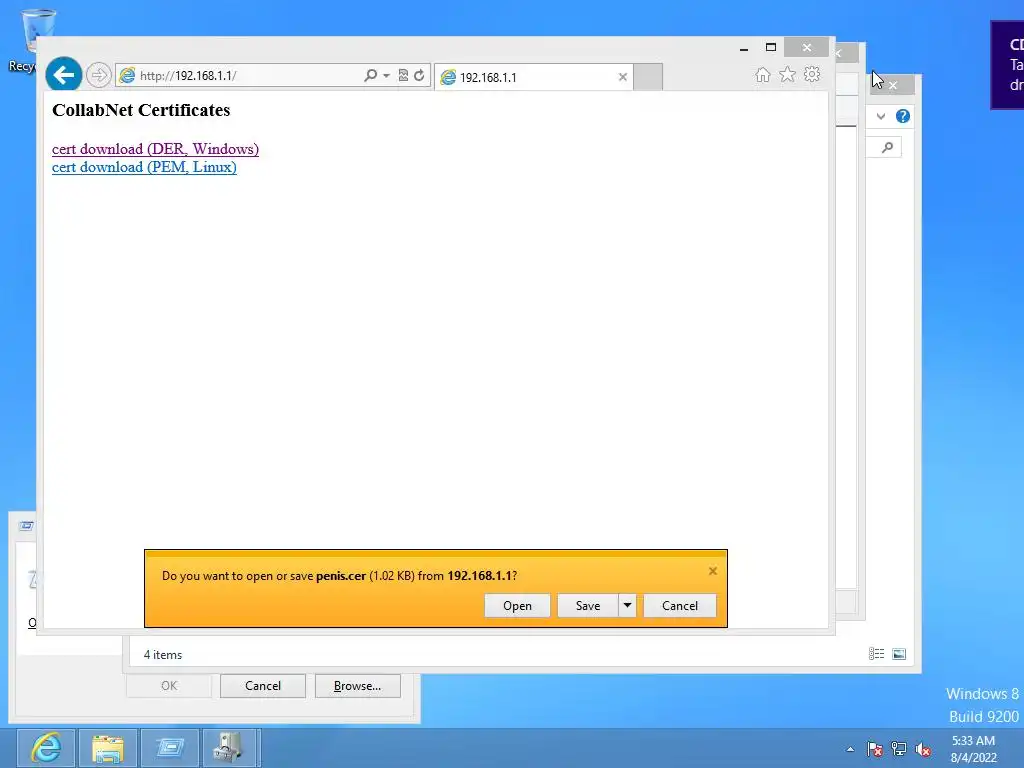Screen dimensions: 1024x768
Task: Open File Explorer from the taskbar
Action: click(x=108, y=748)
